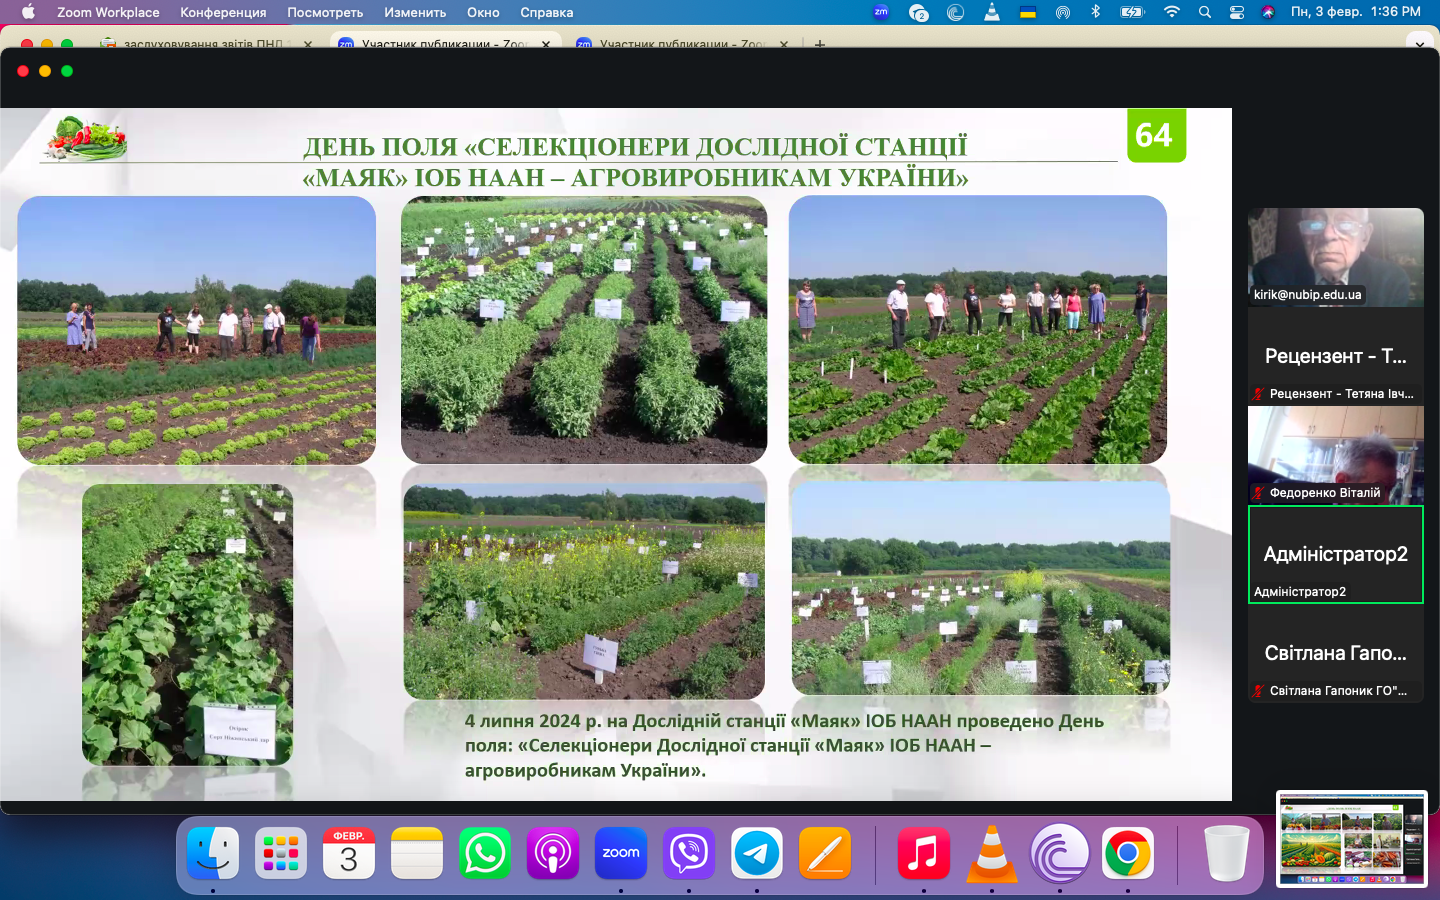The height and width of the screenshot is (900, 1440).
Task: Expand the tab search chevron in the browser
Action: click(1419, 43)
